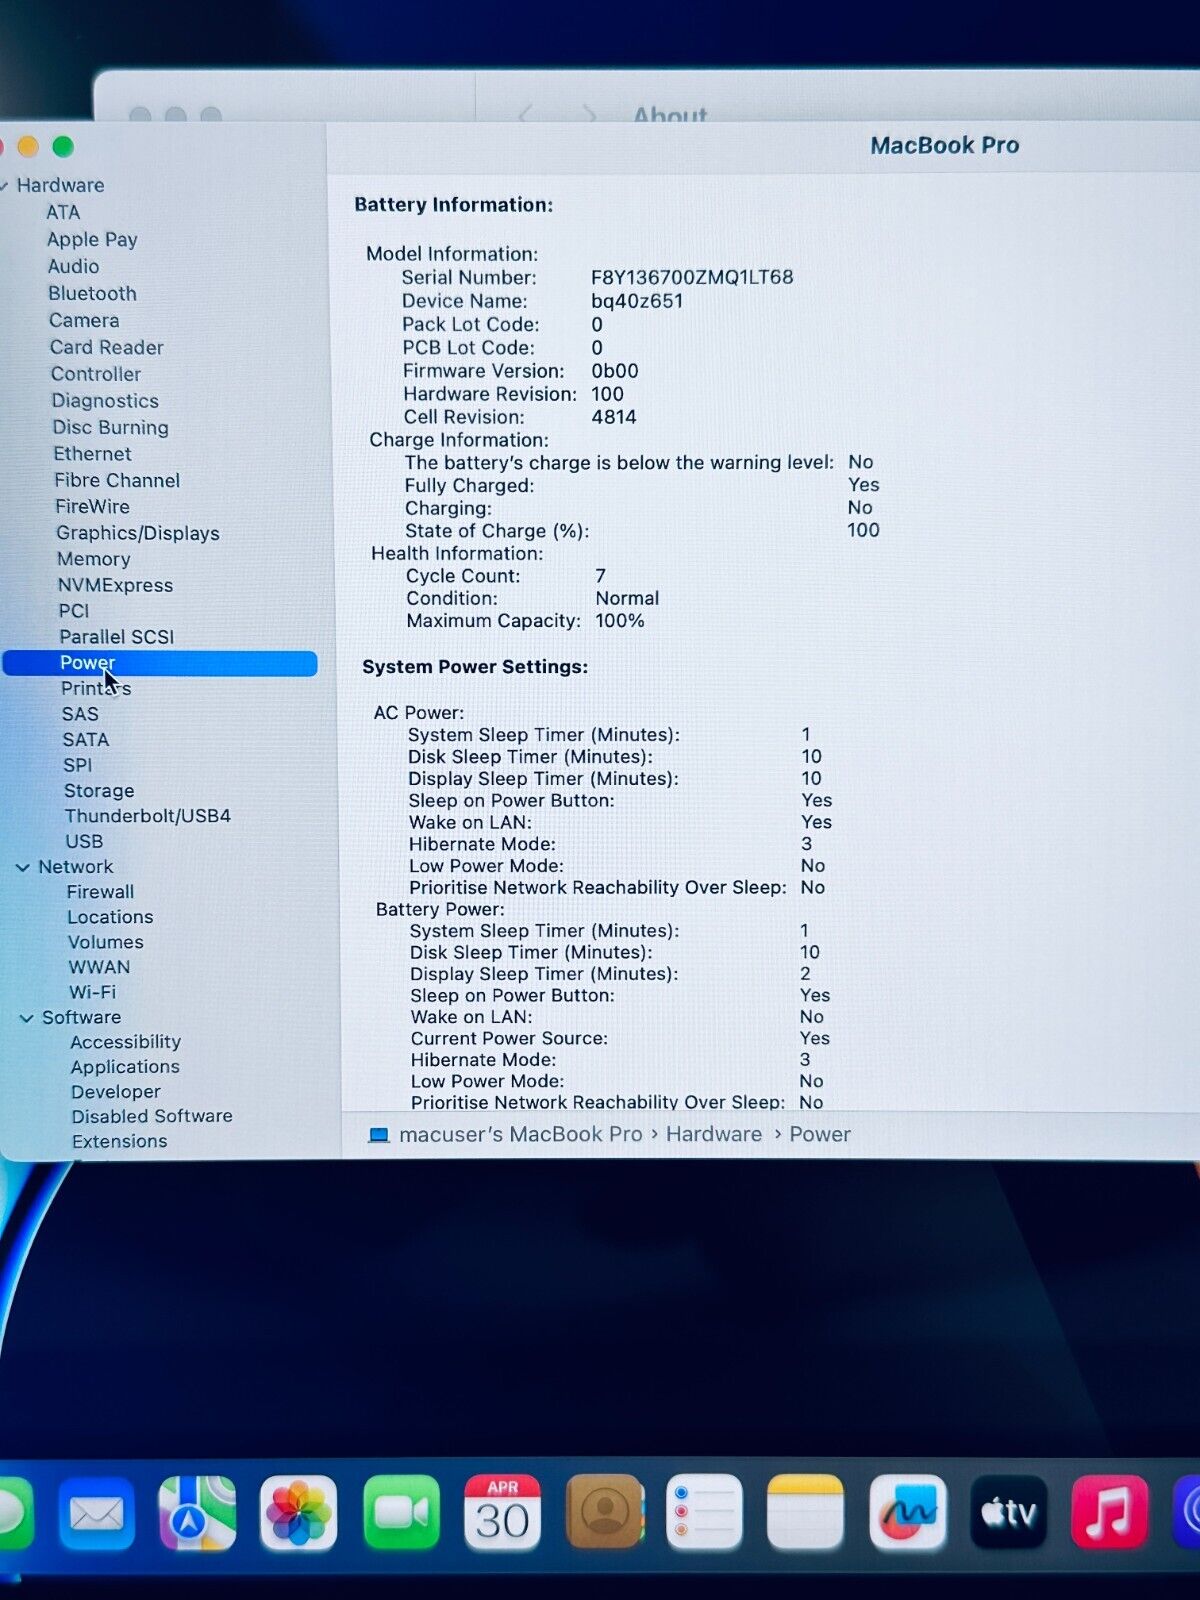Start FaceTime from the Dock

401,1513
